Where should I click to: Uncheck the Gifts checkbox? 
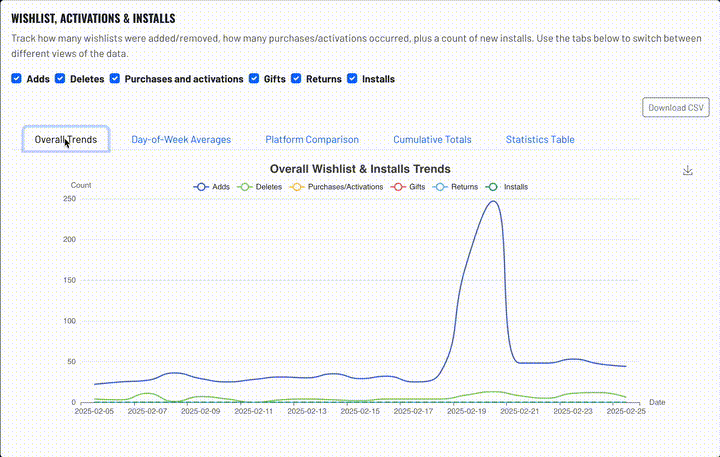[254, 79]
